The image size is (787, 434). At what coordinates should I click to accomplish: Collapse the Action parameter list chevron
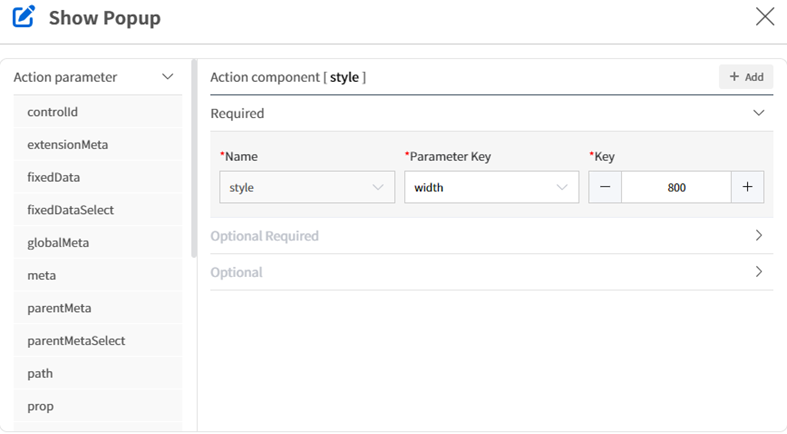point(168,77)
